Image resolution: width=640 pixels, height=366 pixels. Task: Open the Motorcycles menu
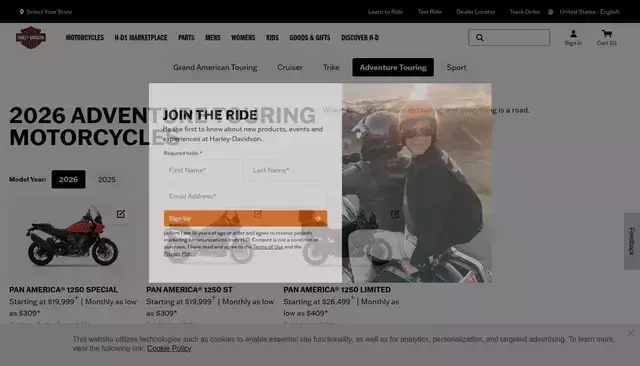click(x=85, y=38)
